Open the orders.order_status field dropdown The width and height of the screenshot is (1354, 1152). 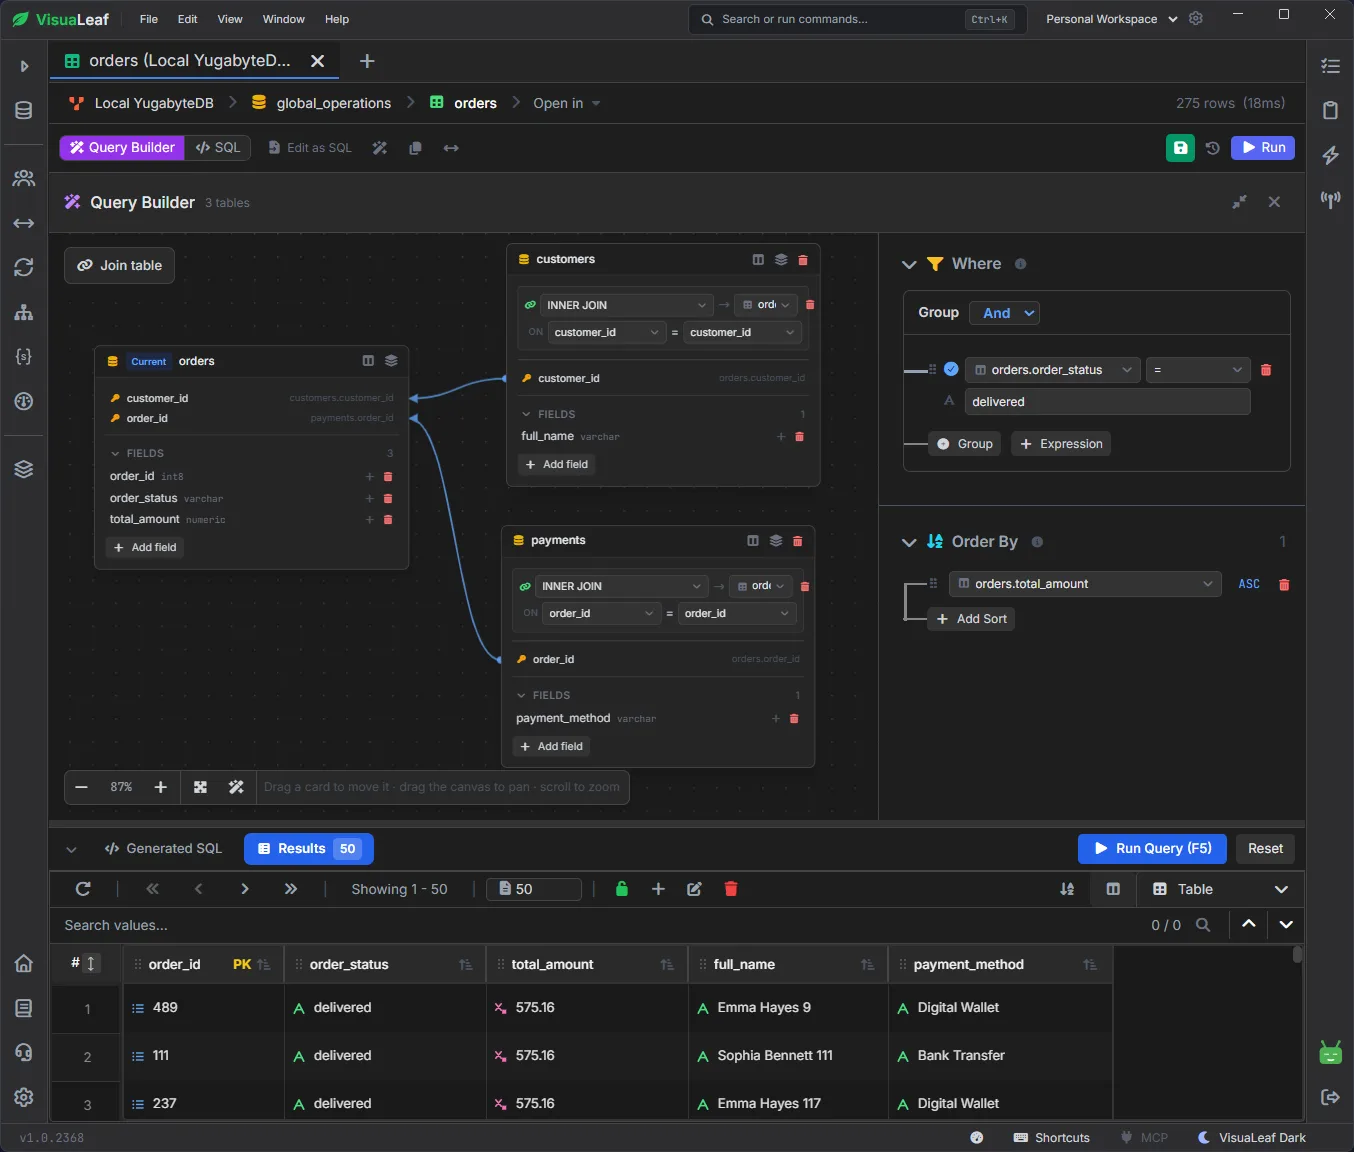point(1053,370)
